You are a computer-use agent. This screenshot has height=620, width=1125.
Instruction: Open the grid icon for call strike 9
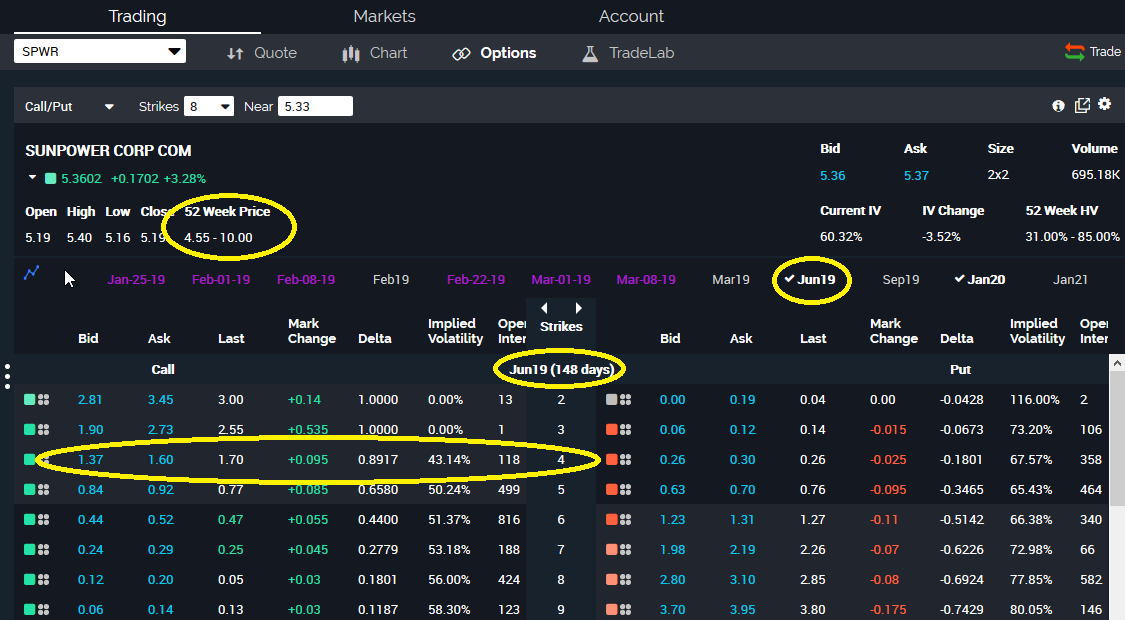click(44, 610)
